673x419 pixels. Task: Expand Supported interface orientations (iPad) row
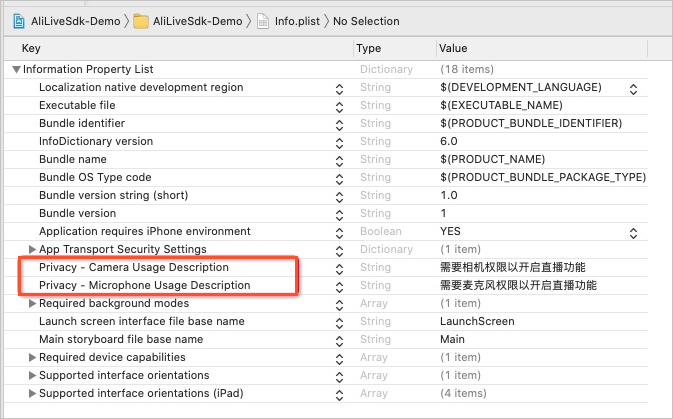click(x=32, y=393)
